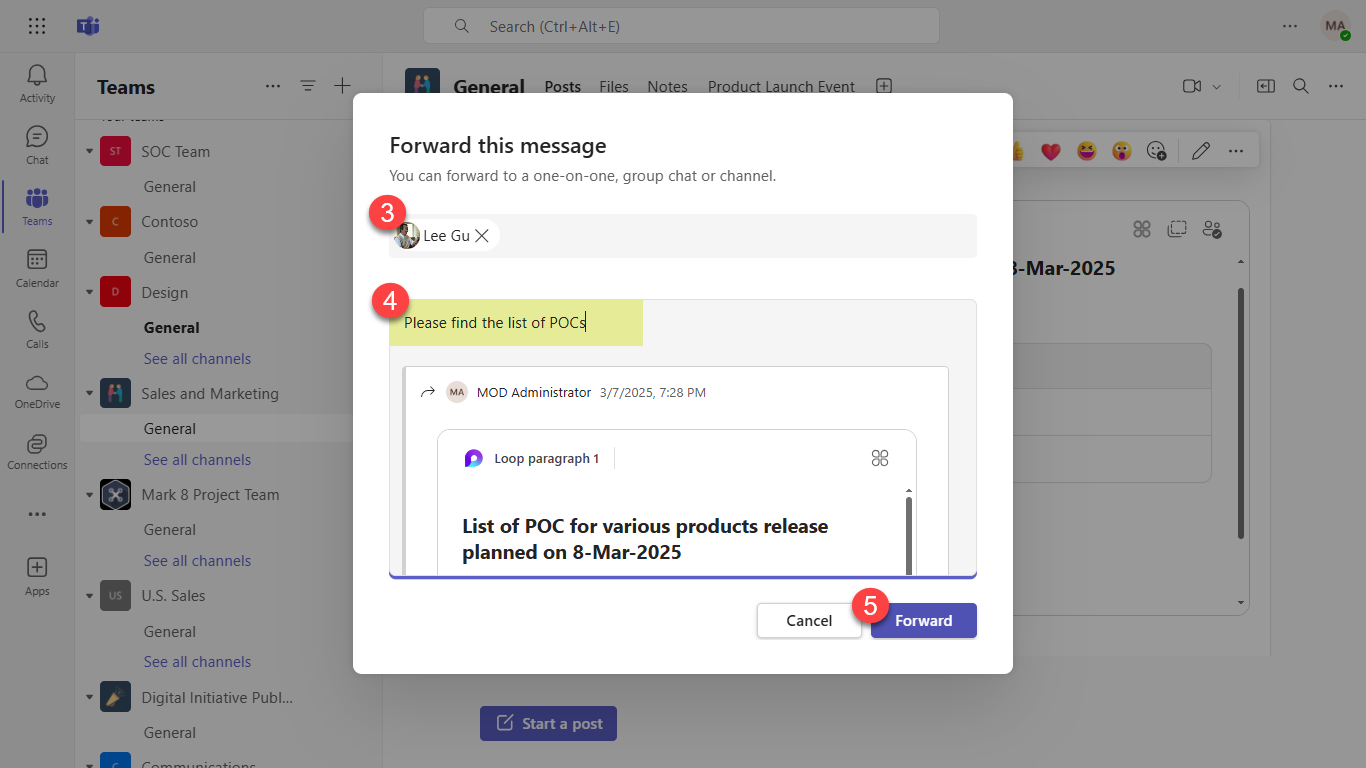Viewport: 1366px width, 768px height.
Task: Collapse the Contoso team
Action: 89,222
